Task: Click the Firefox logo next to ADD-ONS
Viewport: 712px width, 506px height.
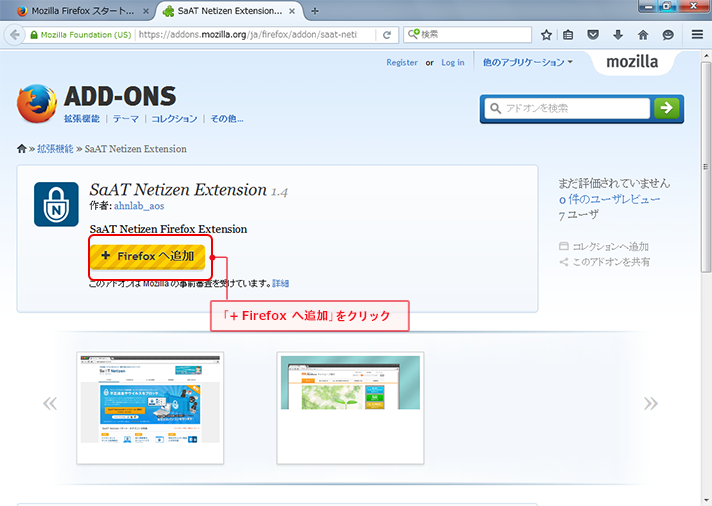Action: tap(37, 104)
